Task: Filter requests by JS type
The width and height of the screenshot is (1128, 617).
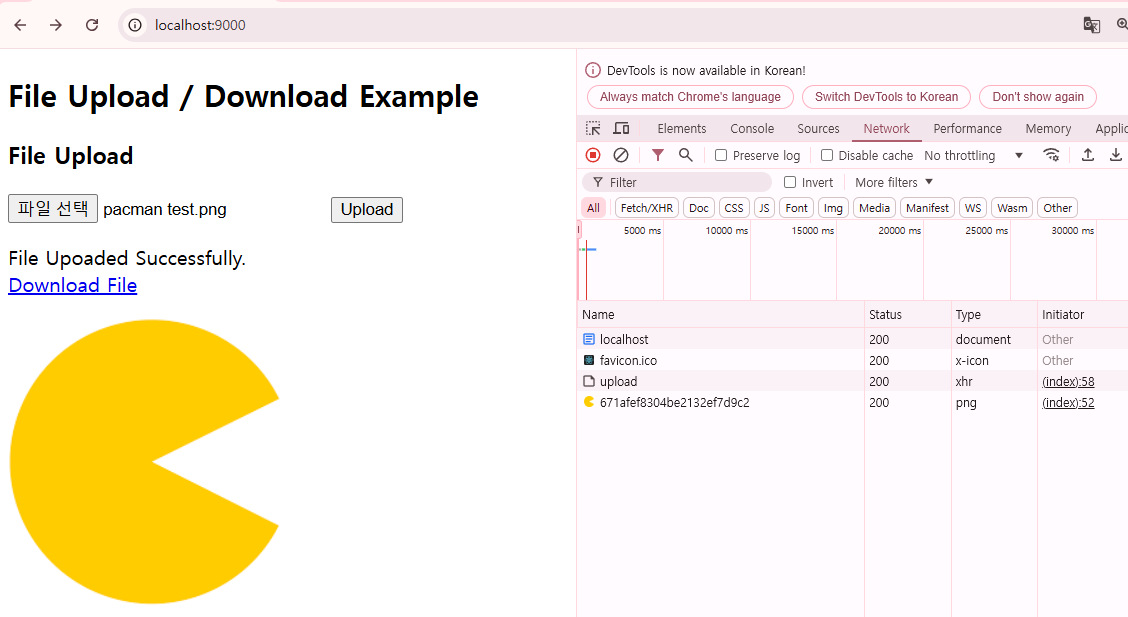Action: pyautogui.click(x=764, y=208)
